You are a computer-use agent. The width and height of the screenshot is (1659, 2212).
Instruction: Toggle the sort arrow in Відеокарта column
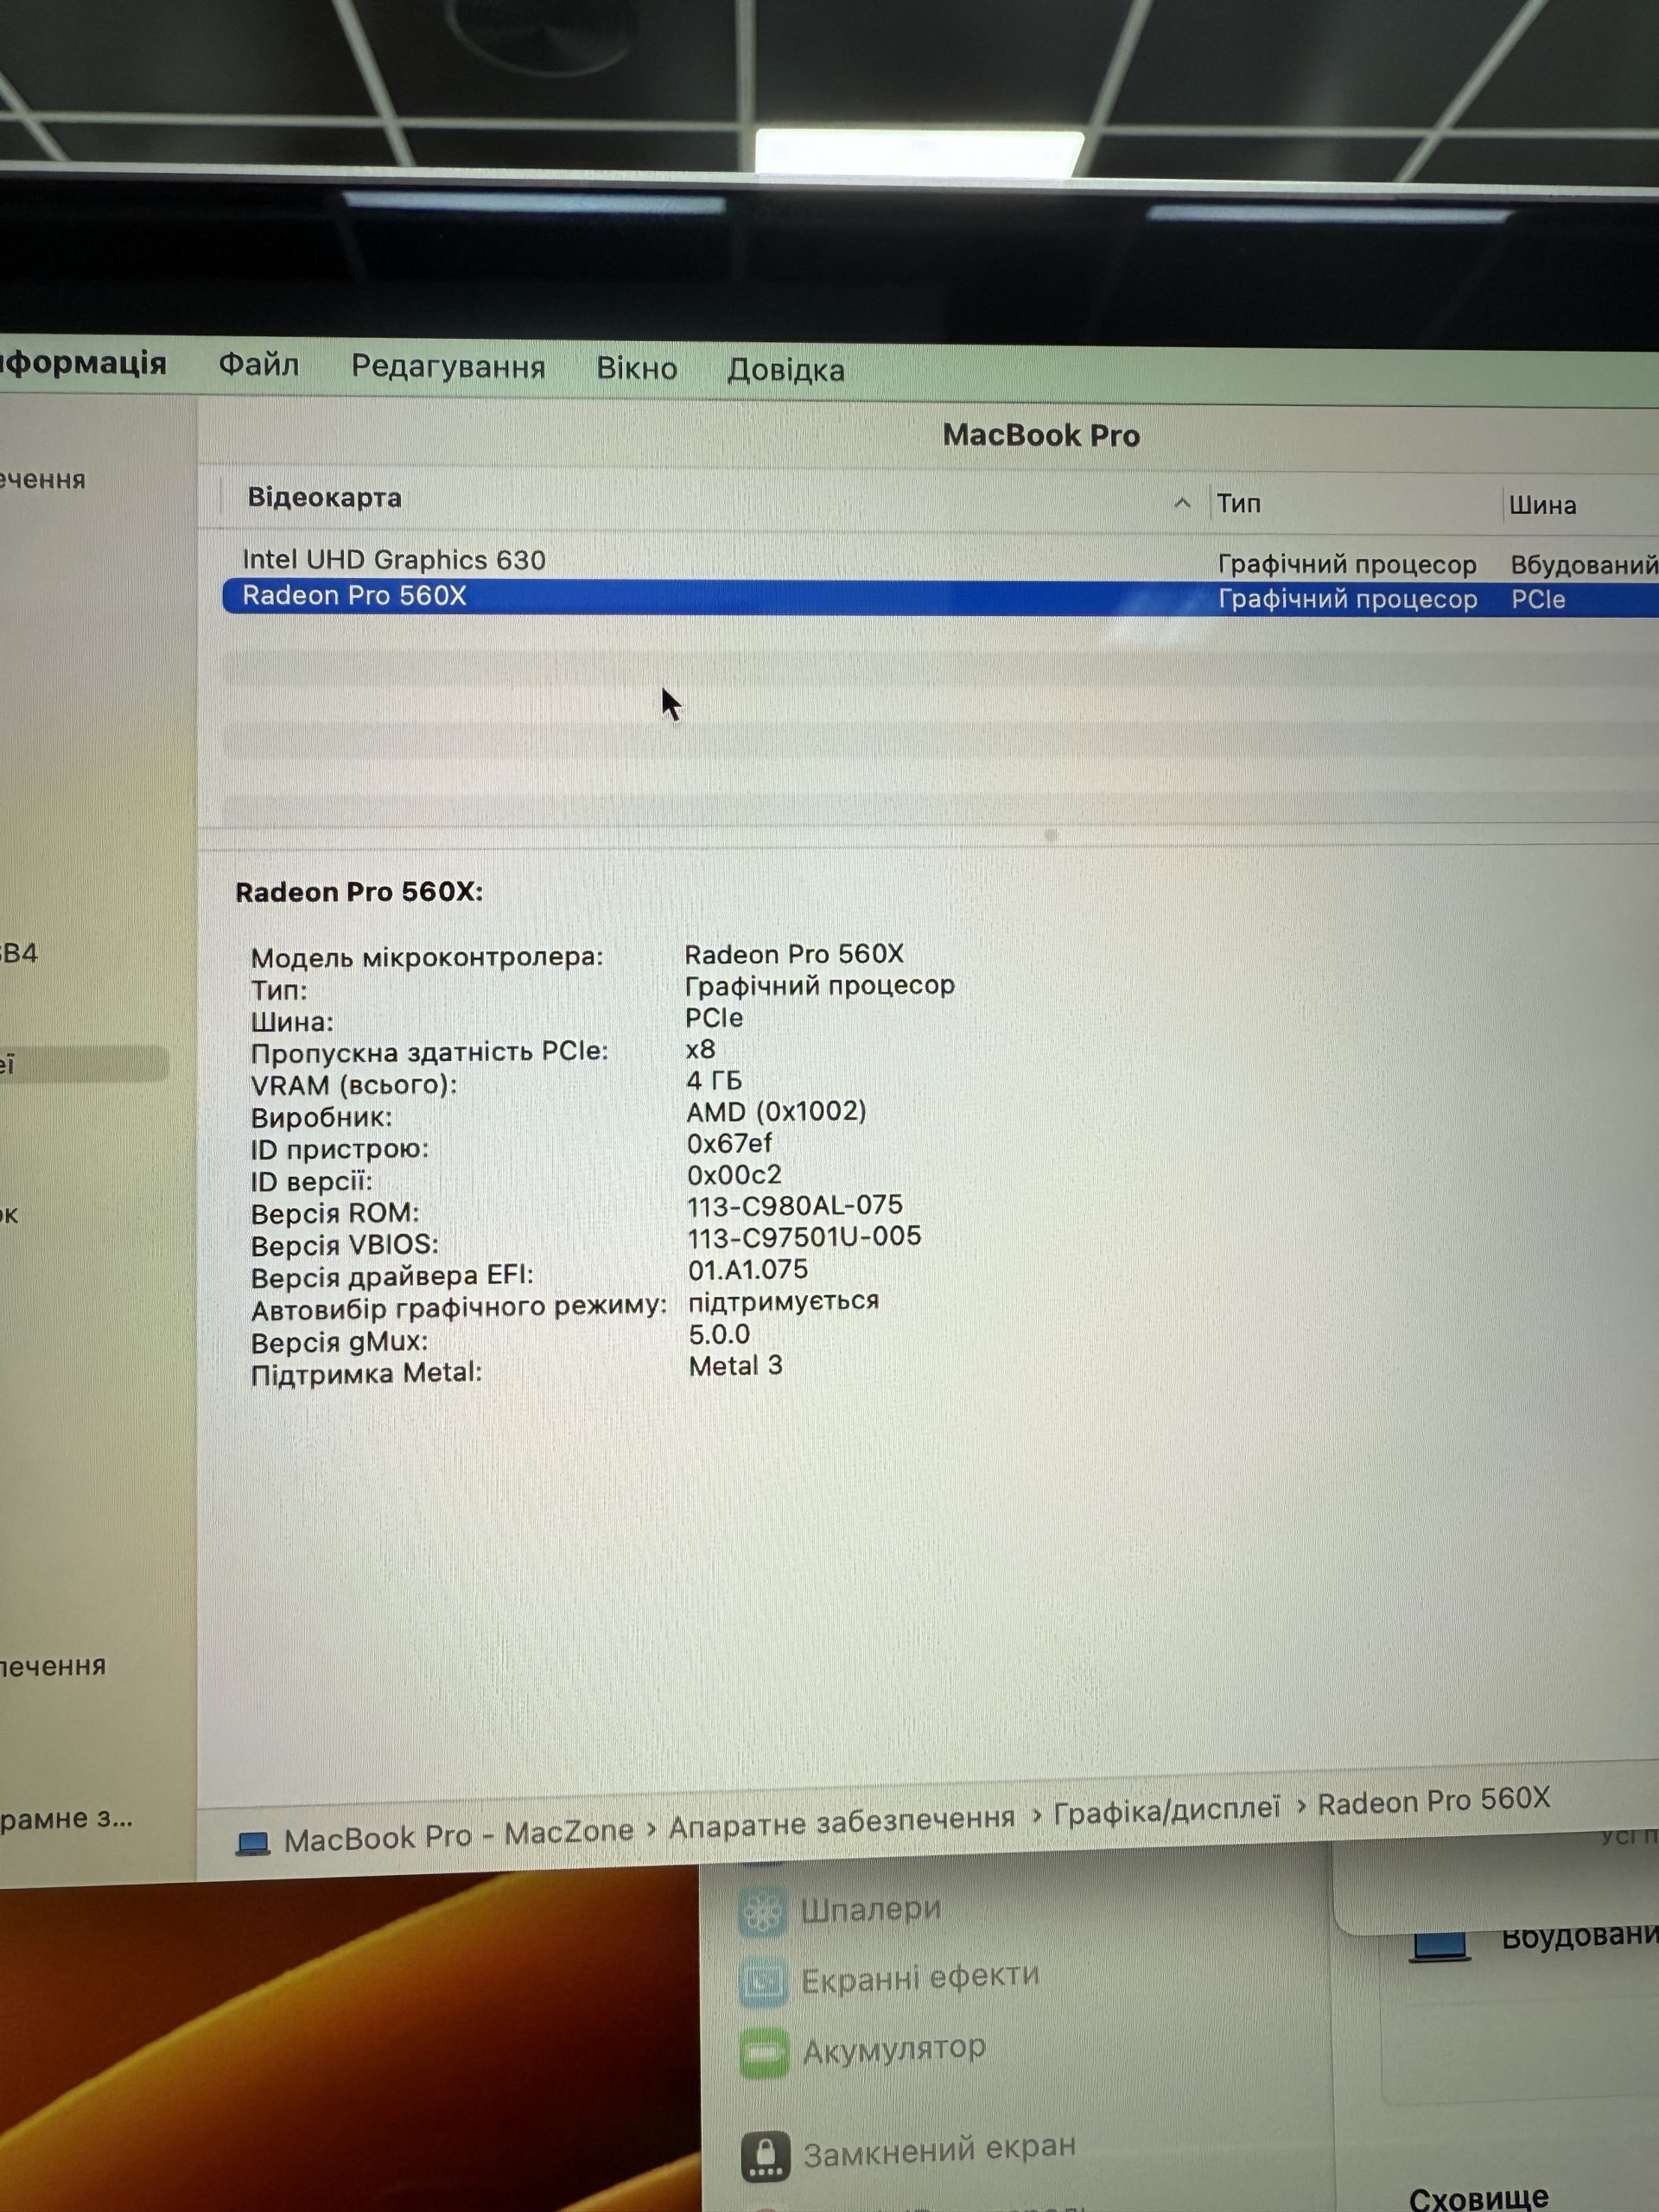coord(1182,503)
